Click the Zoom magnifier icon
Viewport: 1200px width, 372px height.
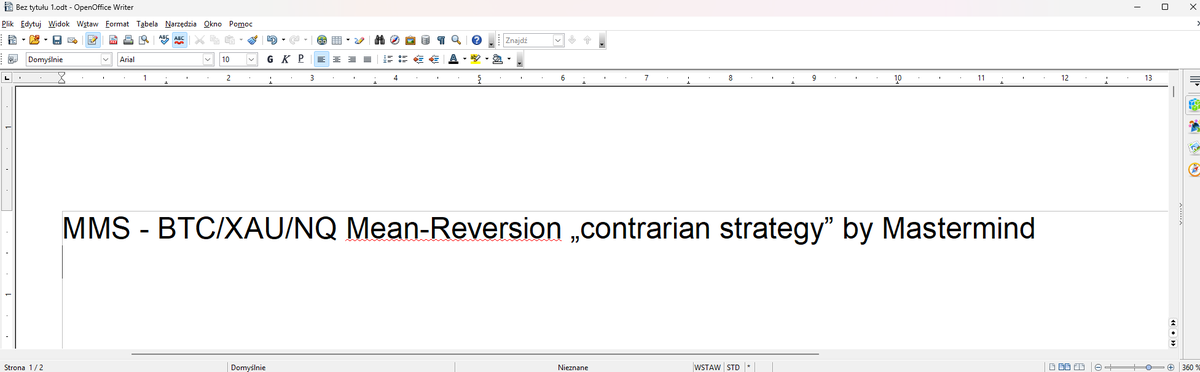coord(456,40)
